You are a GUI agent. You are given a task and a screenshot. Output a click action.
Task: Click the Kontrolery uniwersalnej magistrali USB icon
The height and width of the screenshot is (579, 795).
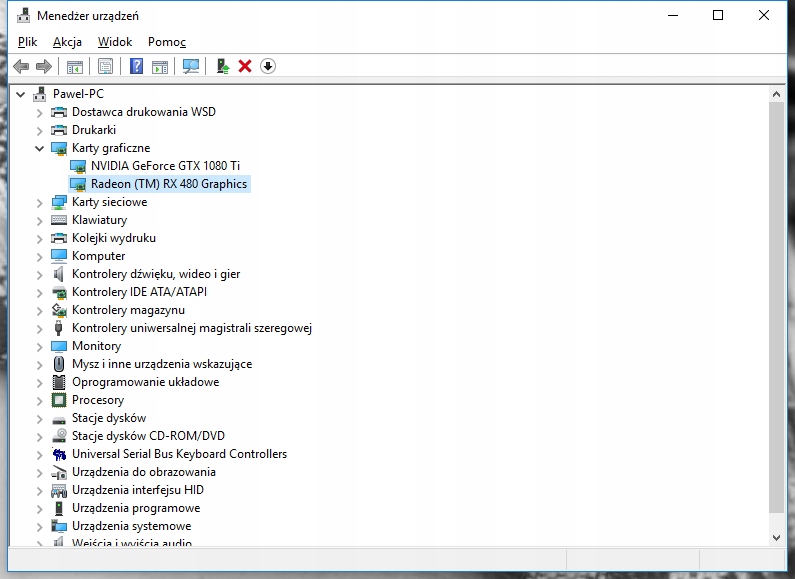click(x=58, y=328)
